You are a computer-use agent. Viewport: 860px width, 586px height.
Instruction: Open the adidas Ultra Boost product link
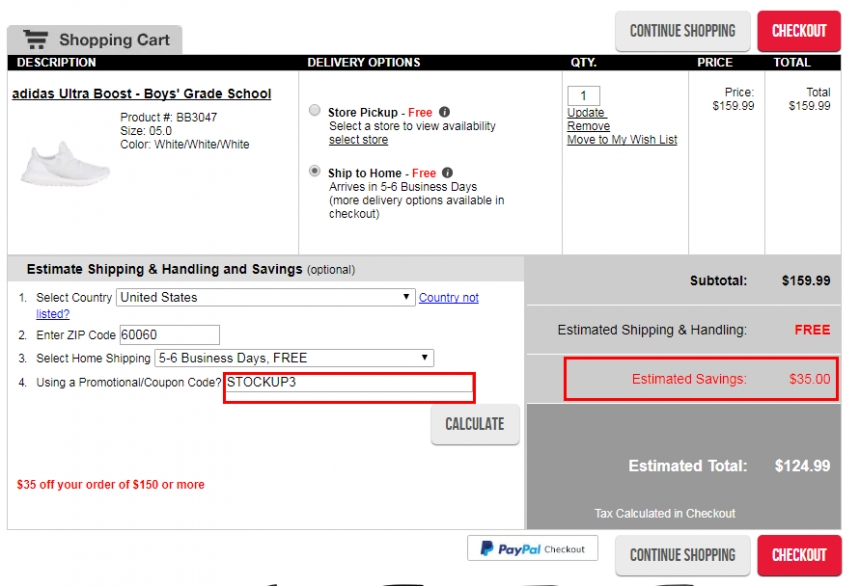point(142,94)
